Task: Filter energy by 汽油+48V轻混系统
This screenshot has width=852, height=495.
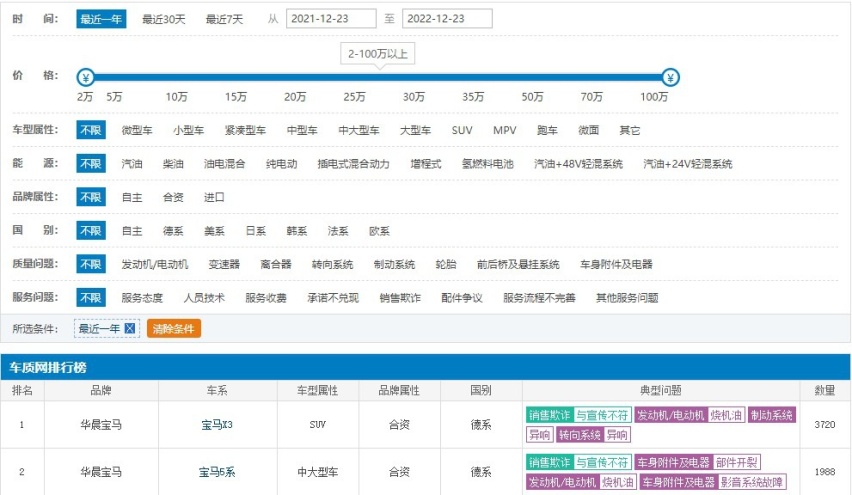Action: click(x=579, y=164)
